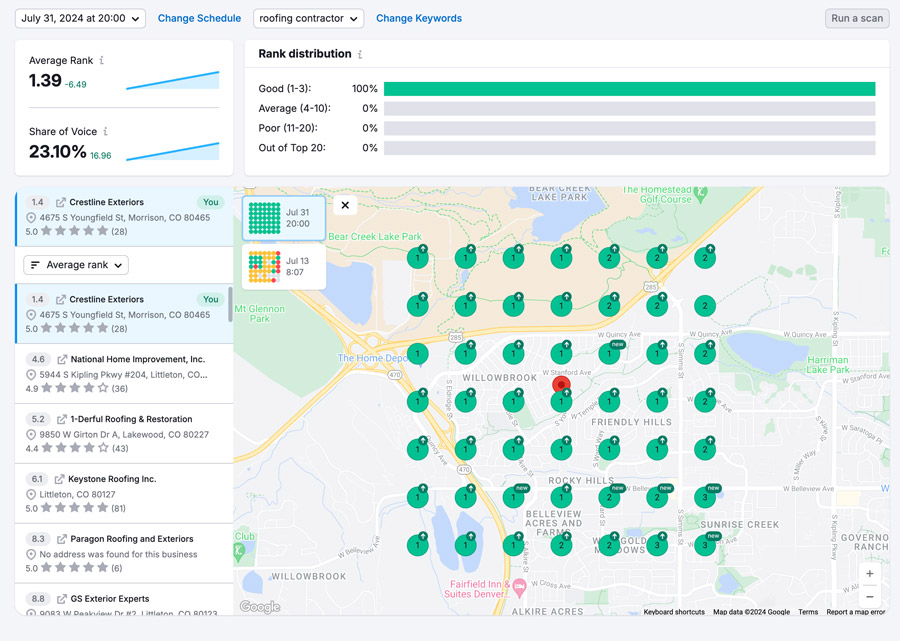Click the Share of Voice info icon
Screen dimensions: 900x641
pos(106,132)
